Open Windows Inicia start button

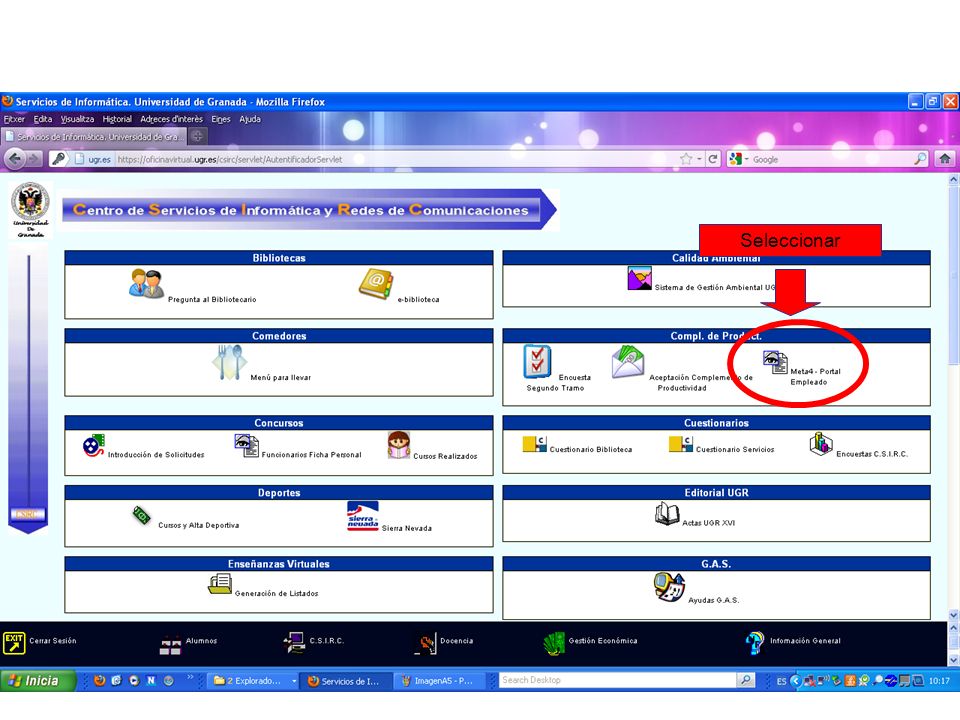pos(38,680)
